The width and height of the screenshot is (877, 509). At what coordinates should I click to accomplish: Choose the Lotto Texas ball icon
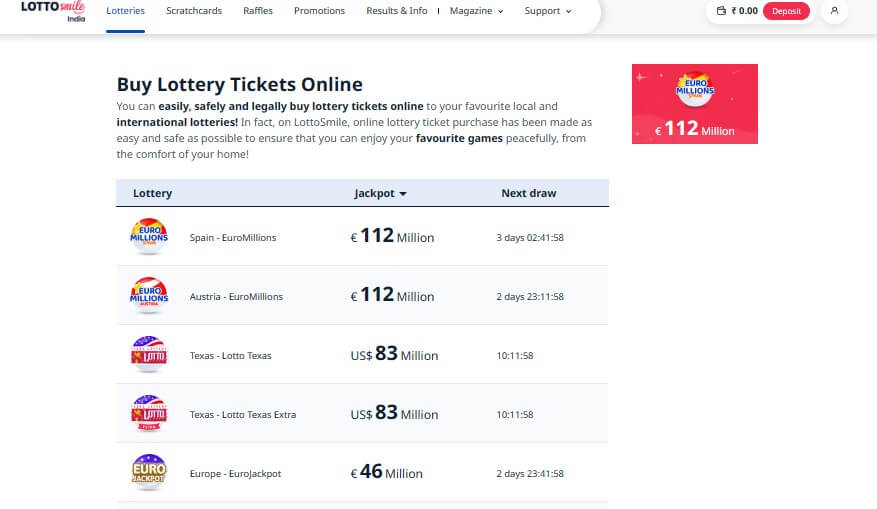click(x=149, y=355)
